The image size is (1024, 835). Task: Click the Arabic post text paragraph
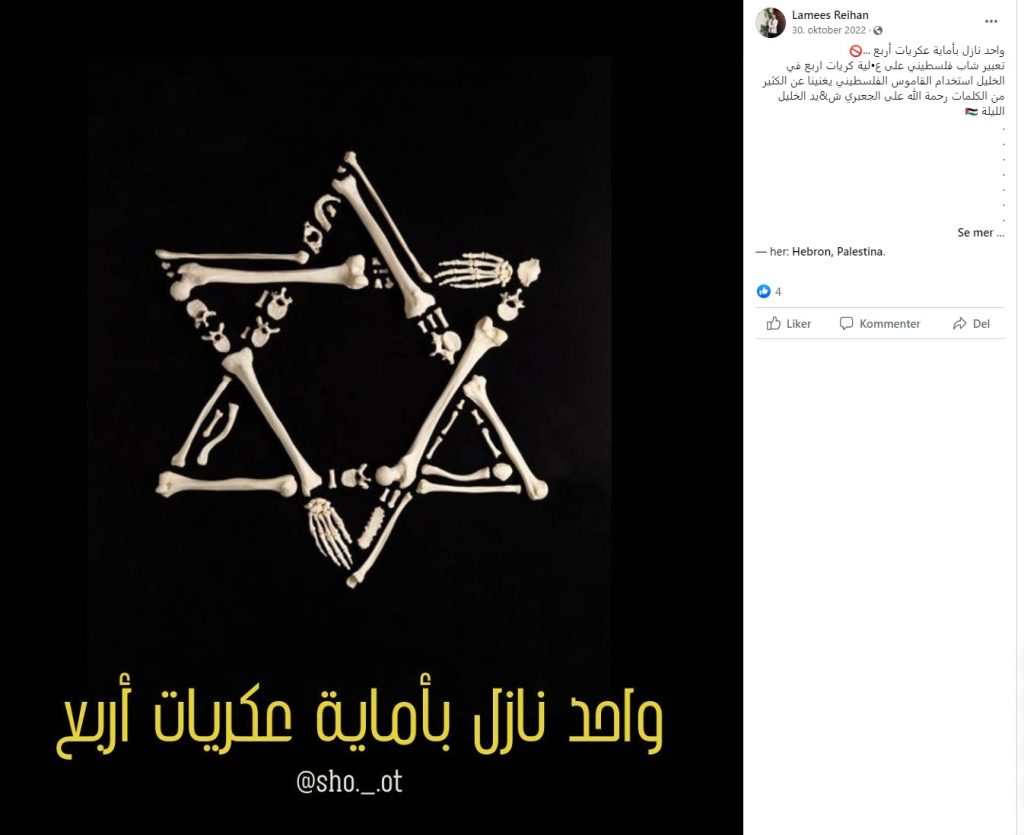(883, 81)
